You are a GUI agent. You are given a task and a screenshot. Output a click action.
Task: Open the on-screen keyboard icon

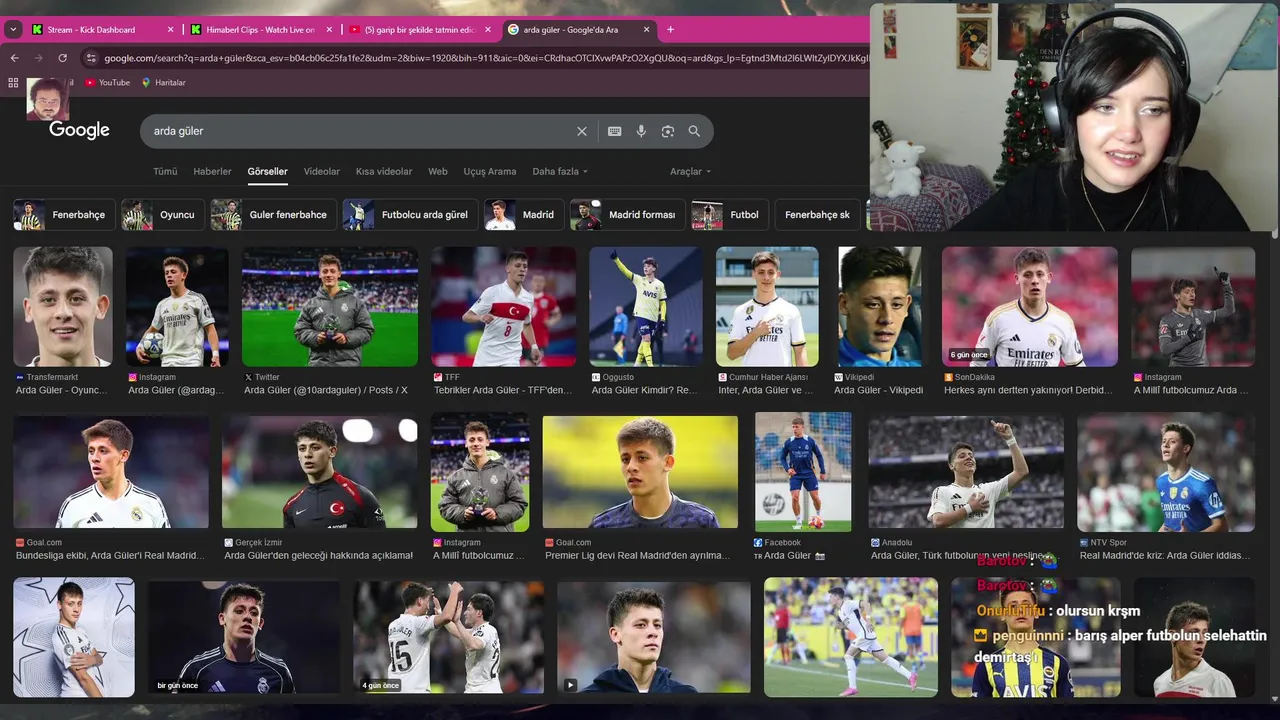coord(615,131)
